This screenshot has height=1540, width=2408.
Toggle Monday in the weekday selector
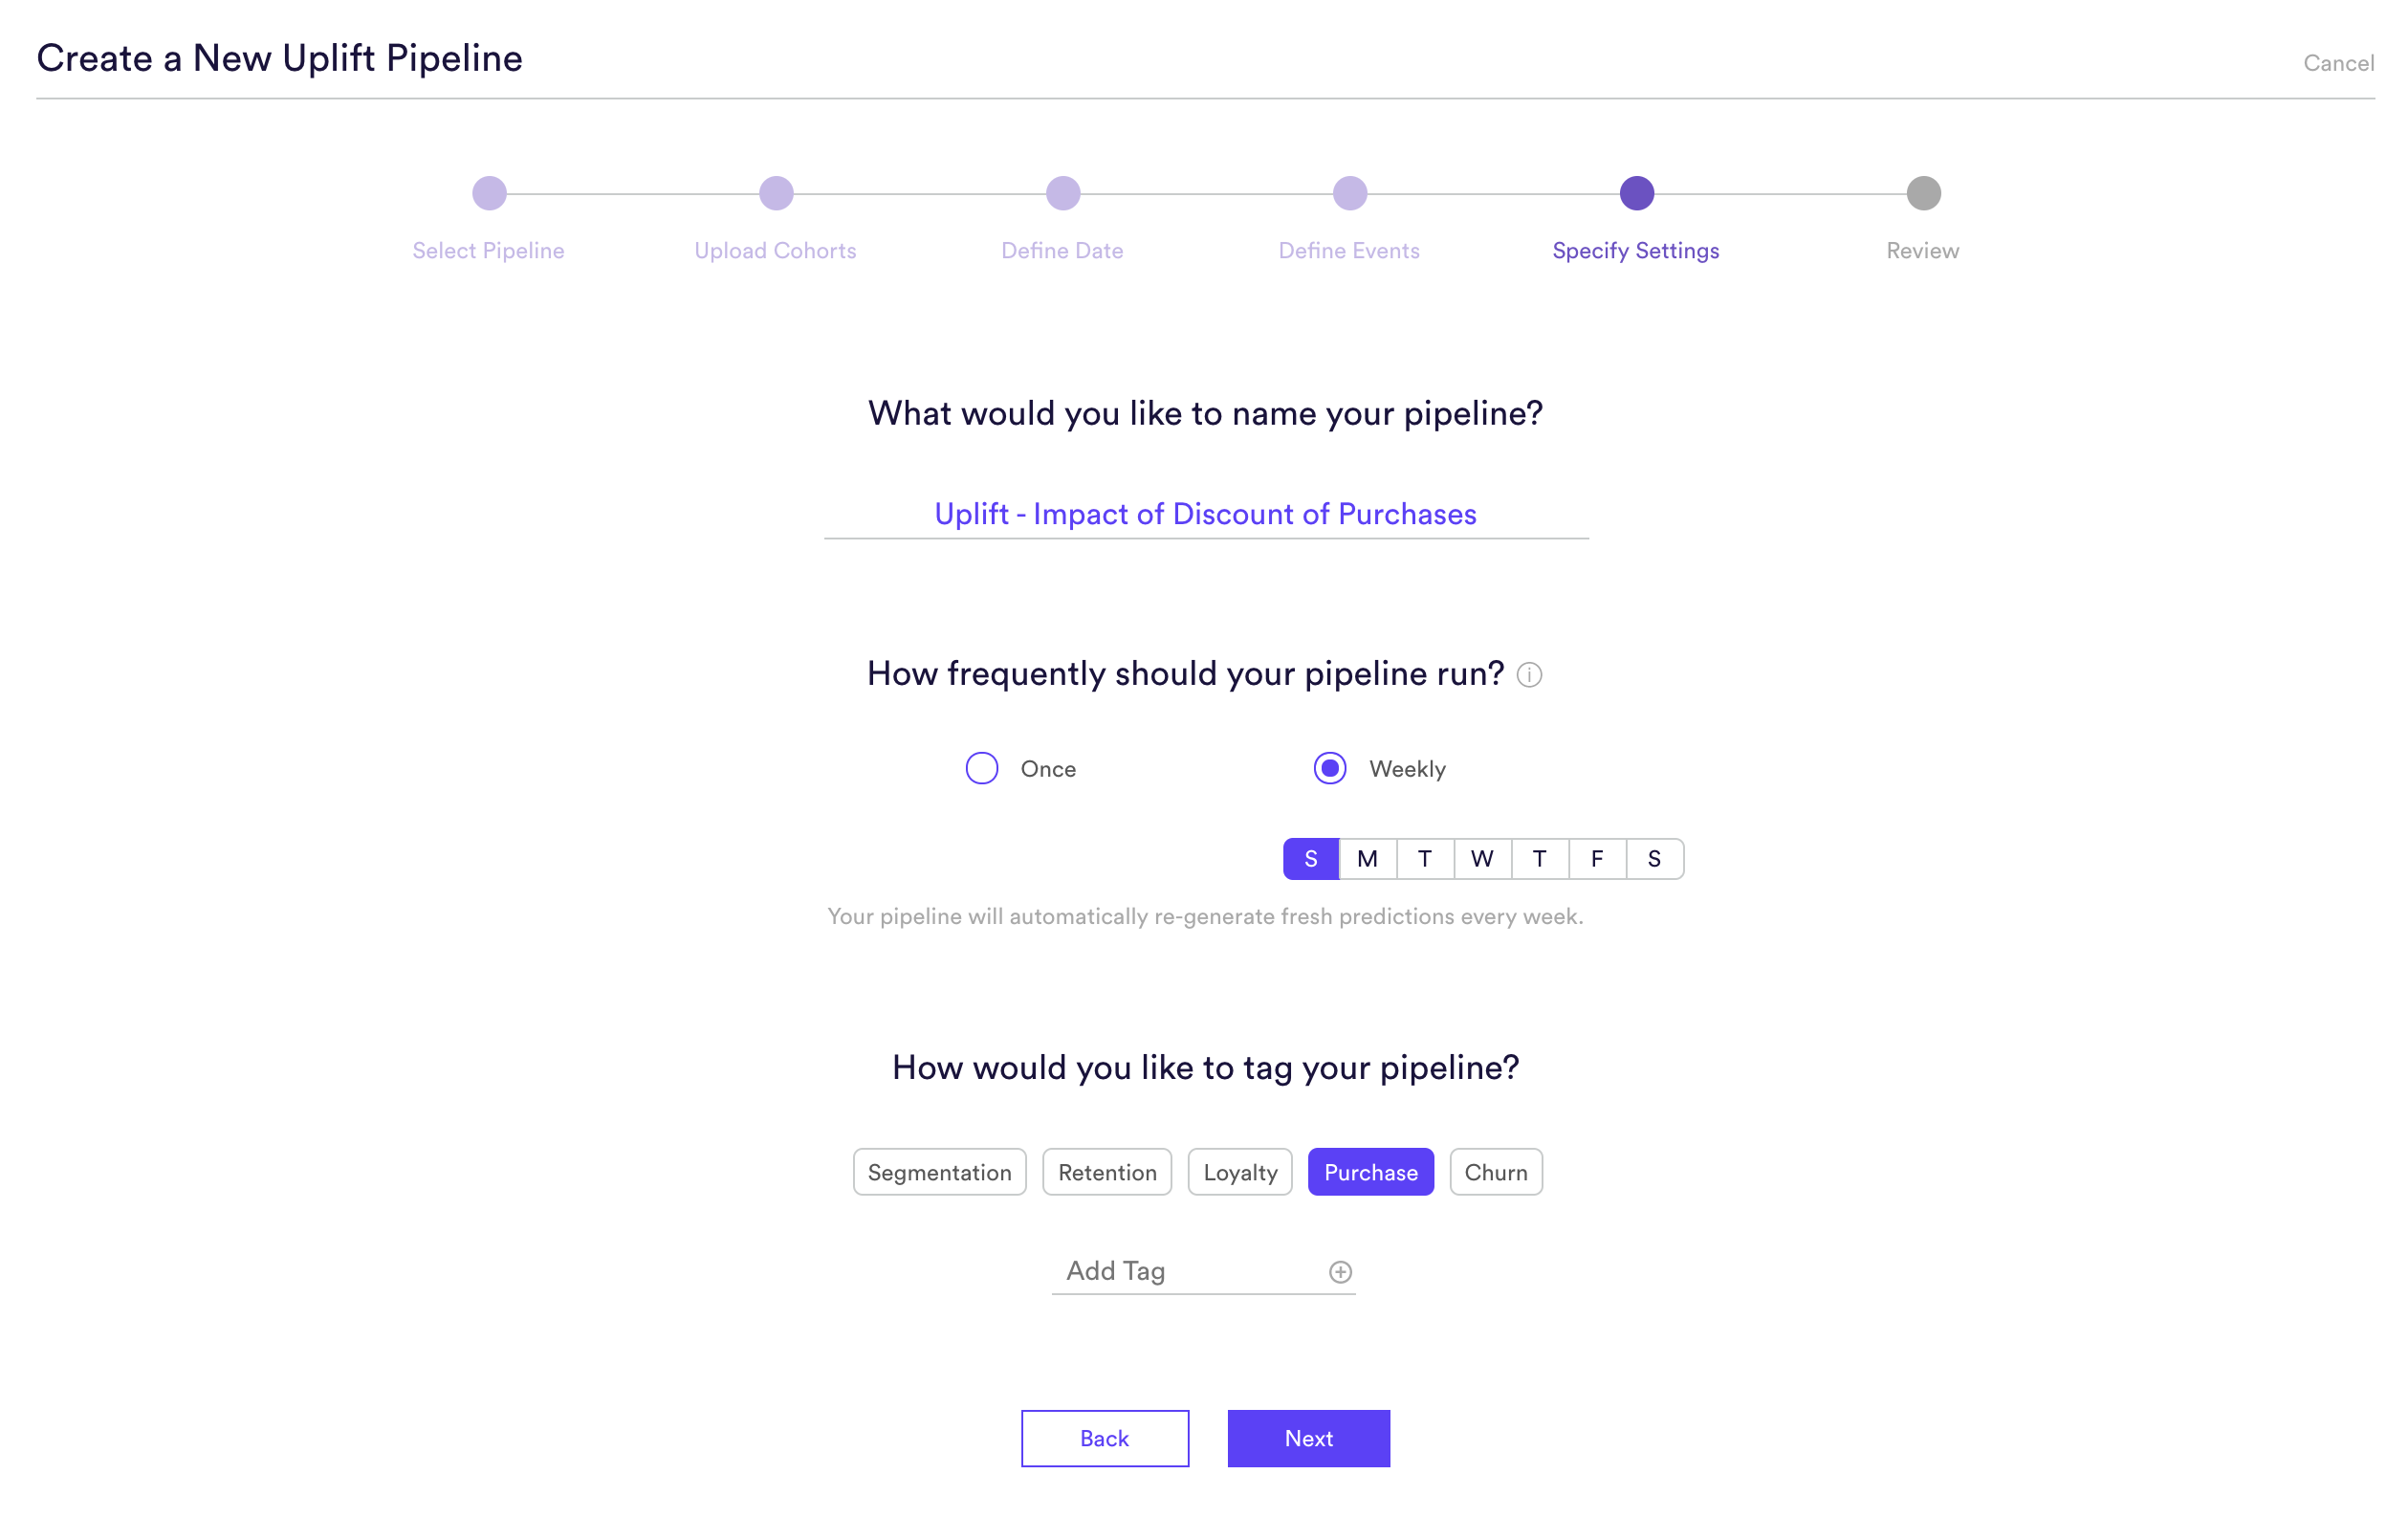point(1368,859)
